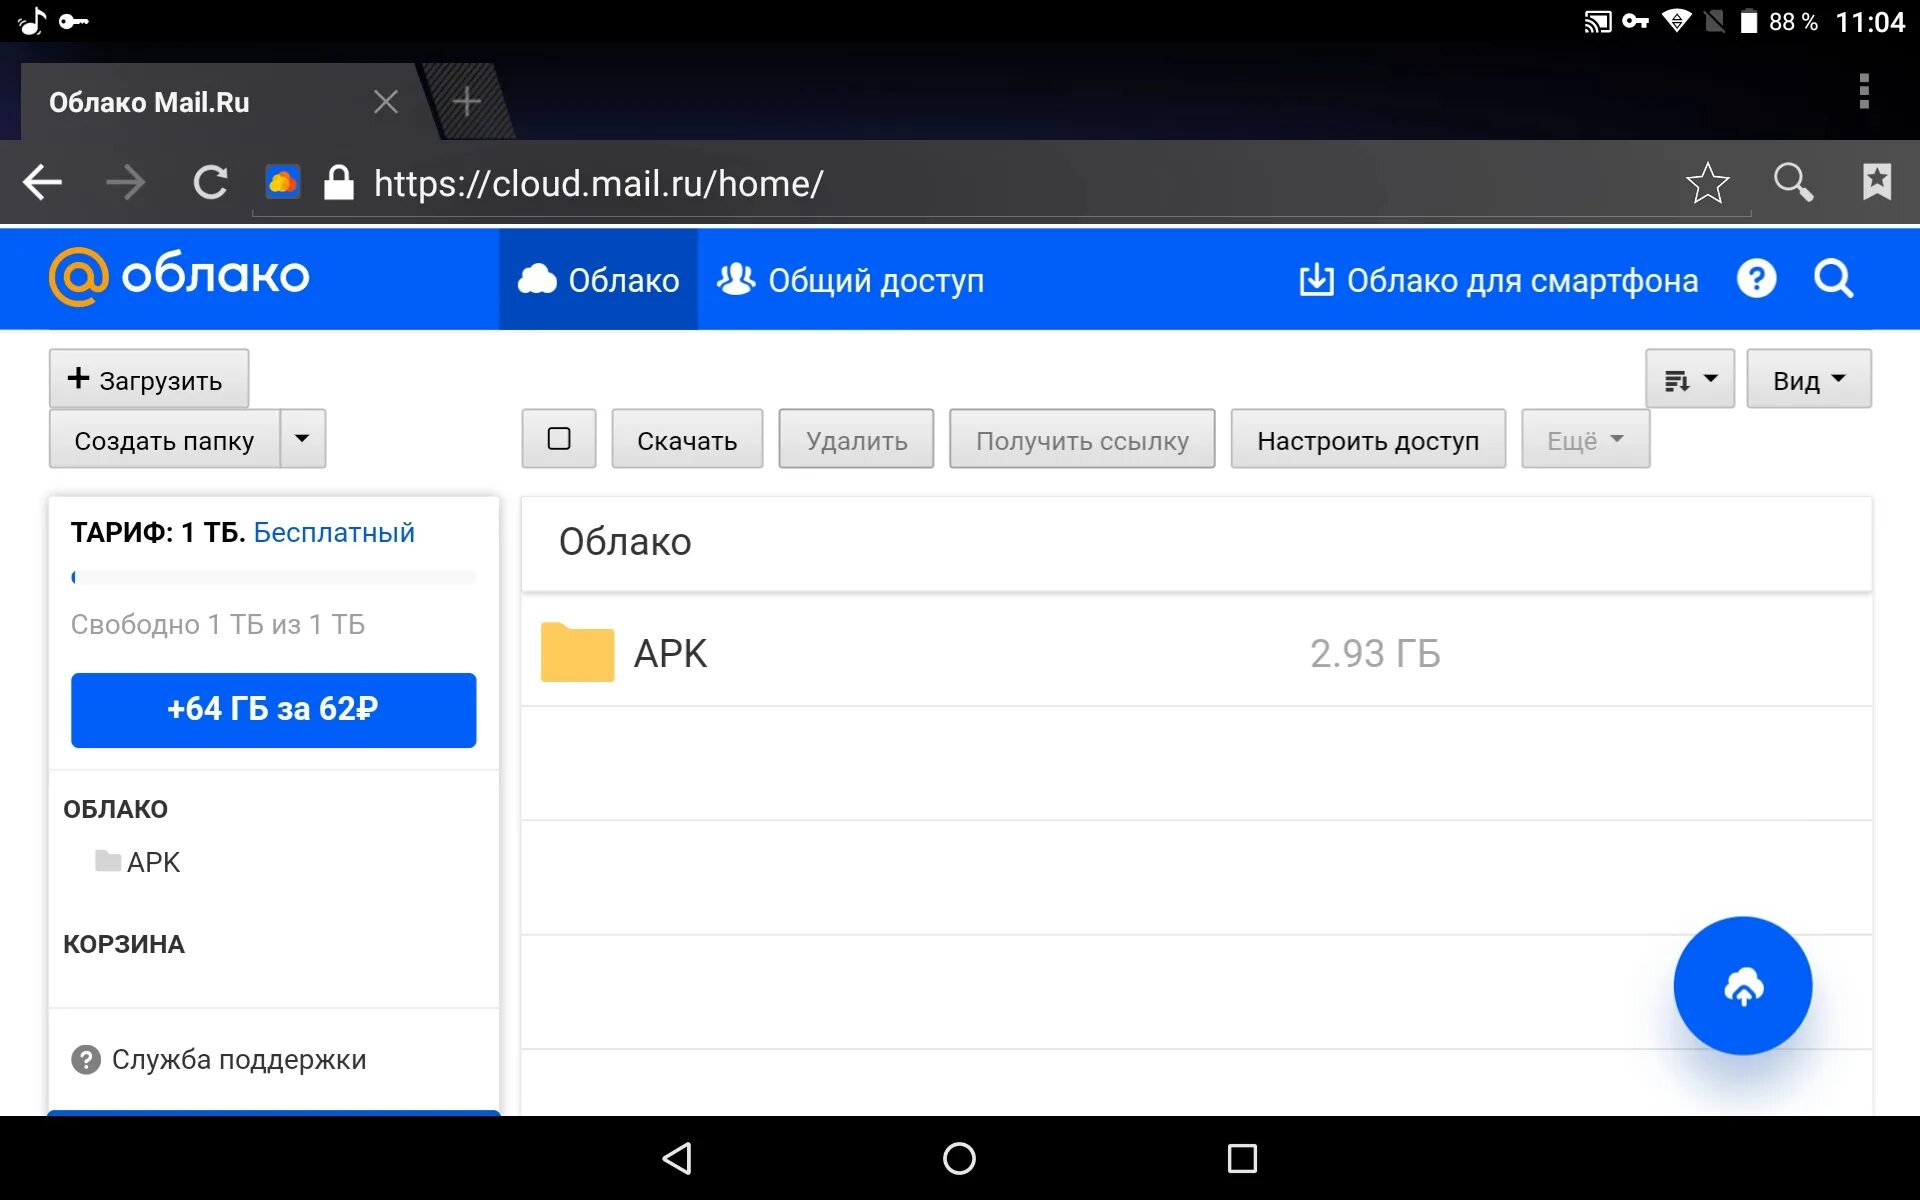1920x1200 pixels.
Task: Click the yellow APK folder icon
Action: (x=577, y=652)
